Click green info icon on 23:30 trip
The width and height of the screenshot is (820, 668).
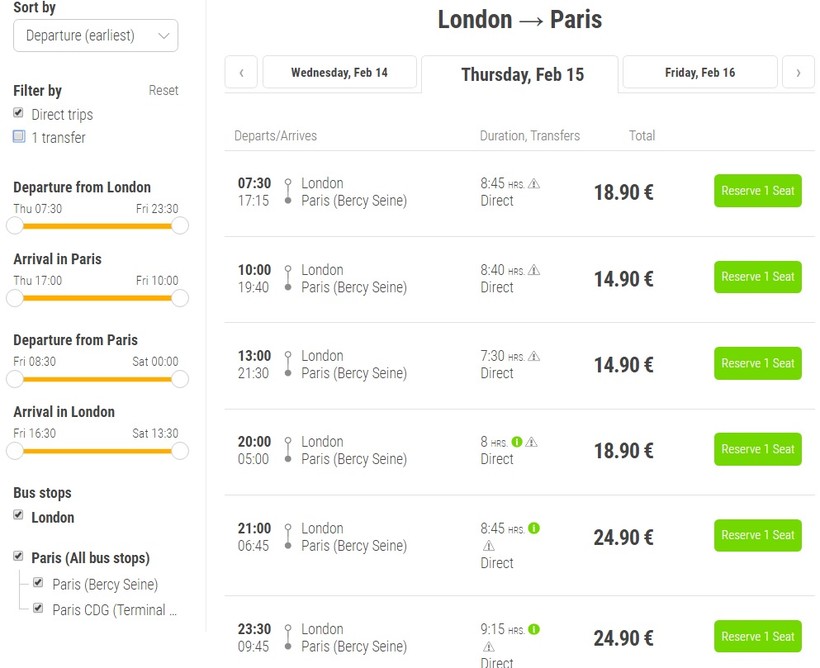[534, 629]
